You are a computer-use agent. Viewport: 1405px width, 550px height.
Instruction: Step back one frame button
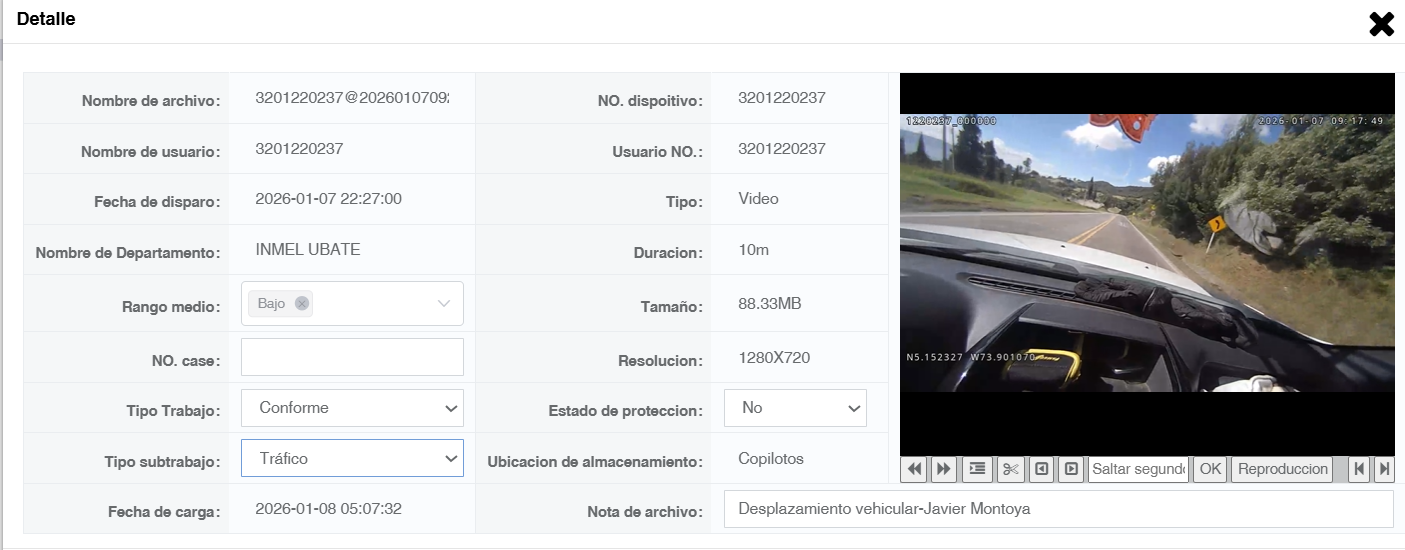coord(1042,469)
